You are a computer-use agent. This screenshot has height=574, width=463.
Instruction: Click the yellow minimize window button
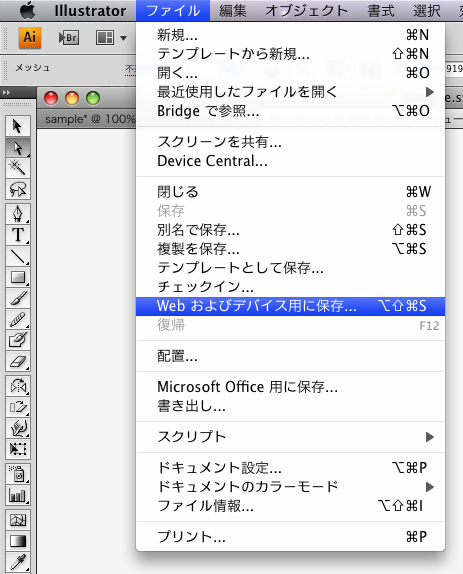pyautogui.click(x=72, y=98)
